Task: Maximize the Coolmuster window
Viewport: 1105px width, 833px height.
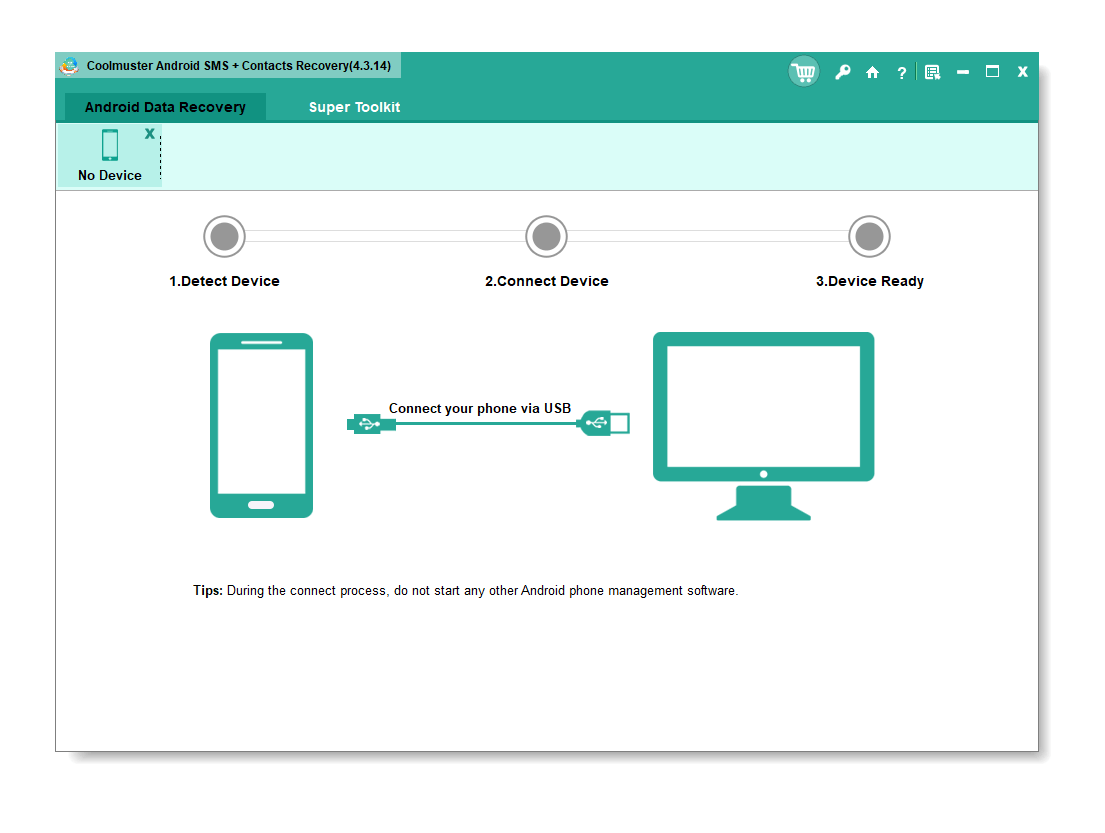Action: pos(992,72)
